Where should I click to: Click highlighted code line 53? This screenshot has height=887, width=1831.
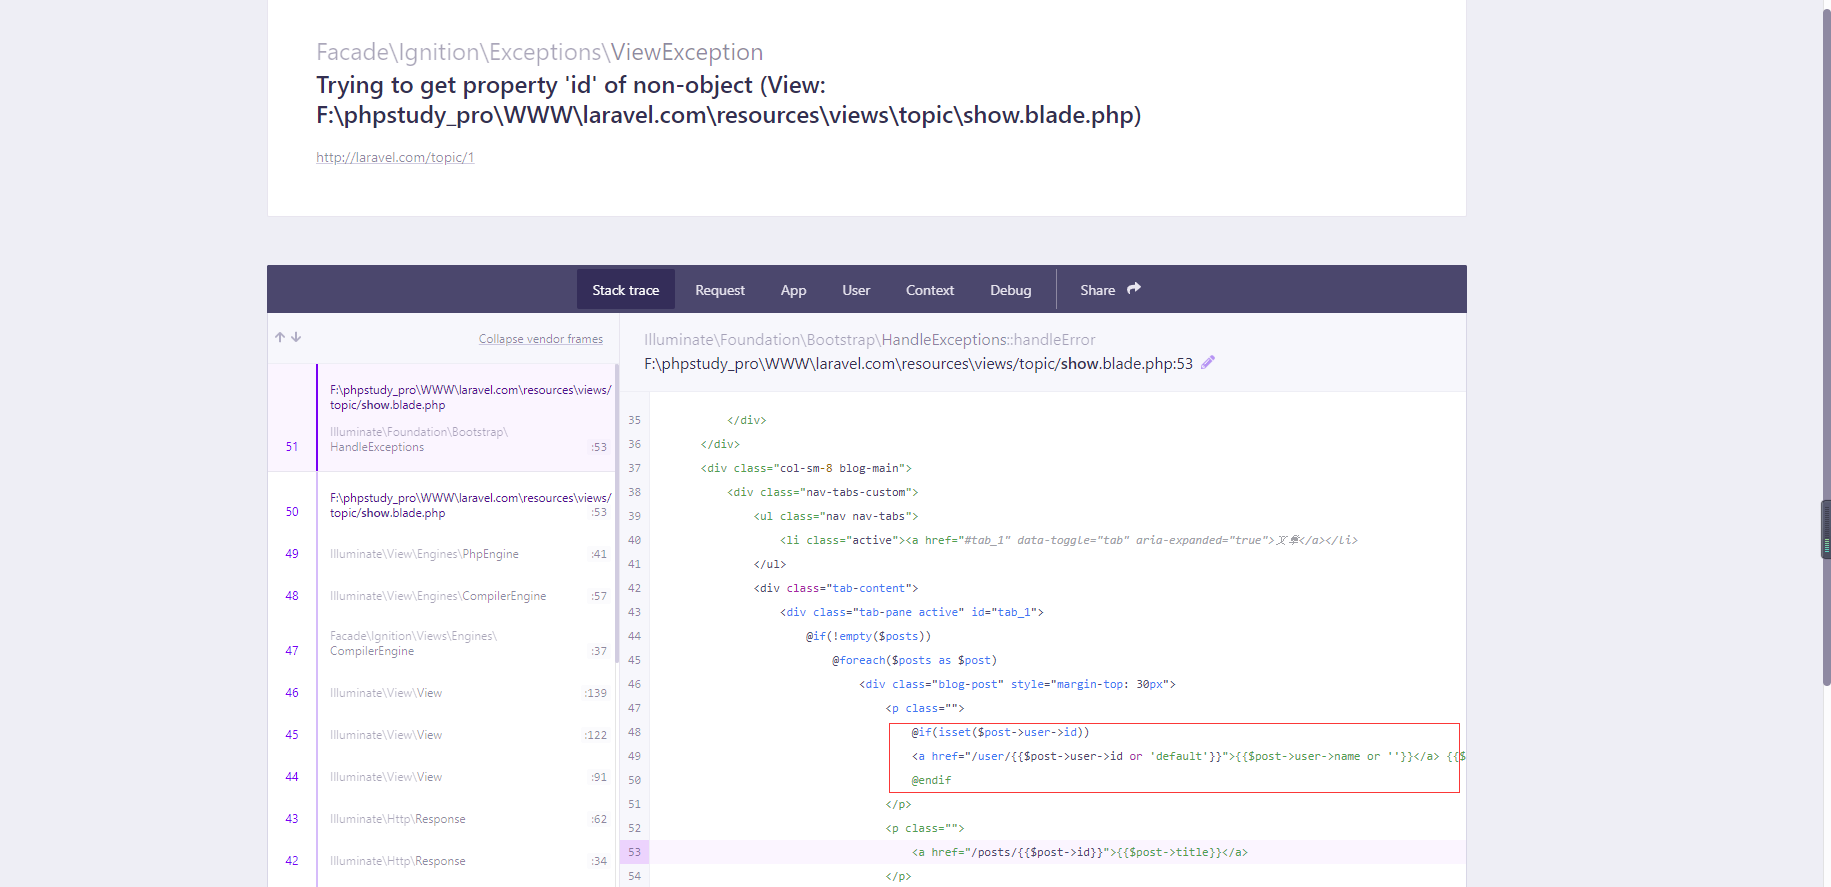pyautogui.click(x=1042, y=852)
